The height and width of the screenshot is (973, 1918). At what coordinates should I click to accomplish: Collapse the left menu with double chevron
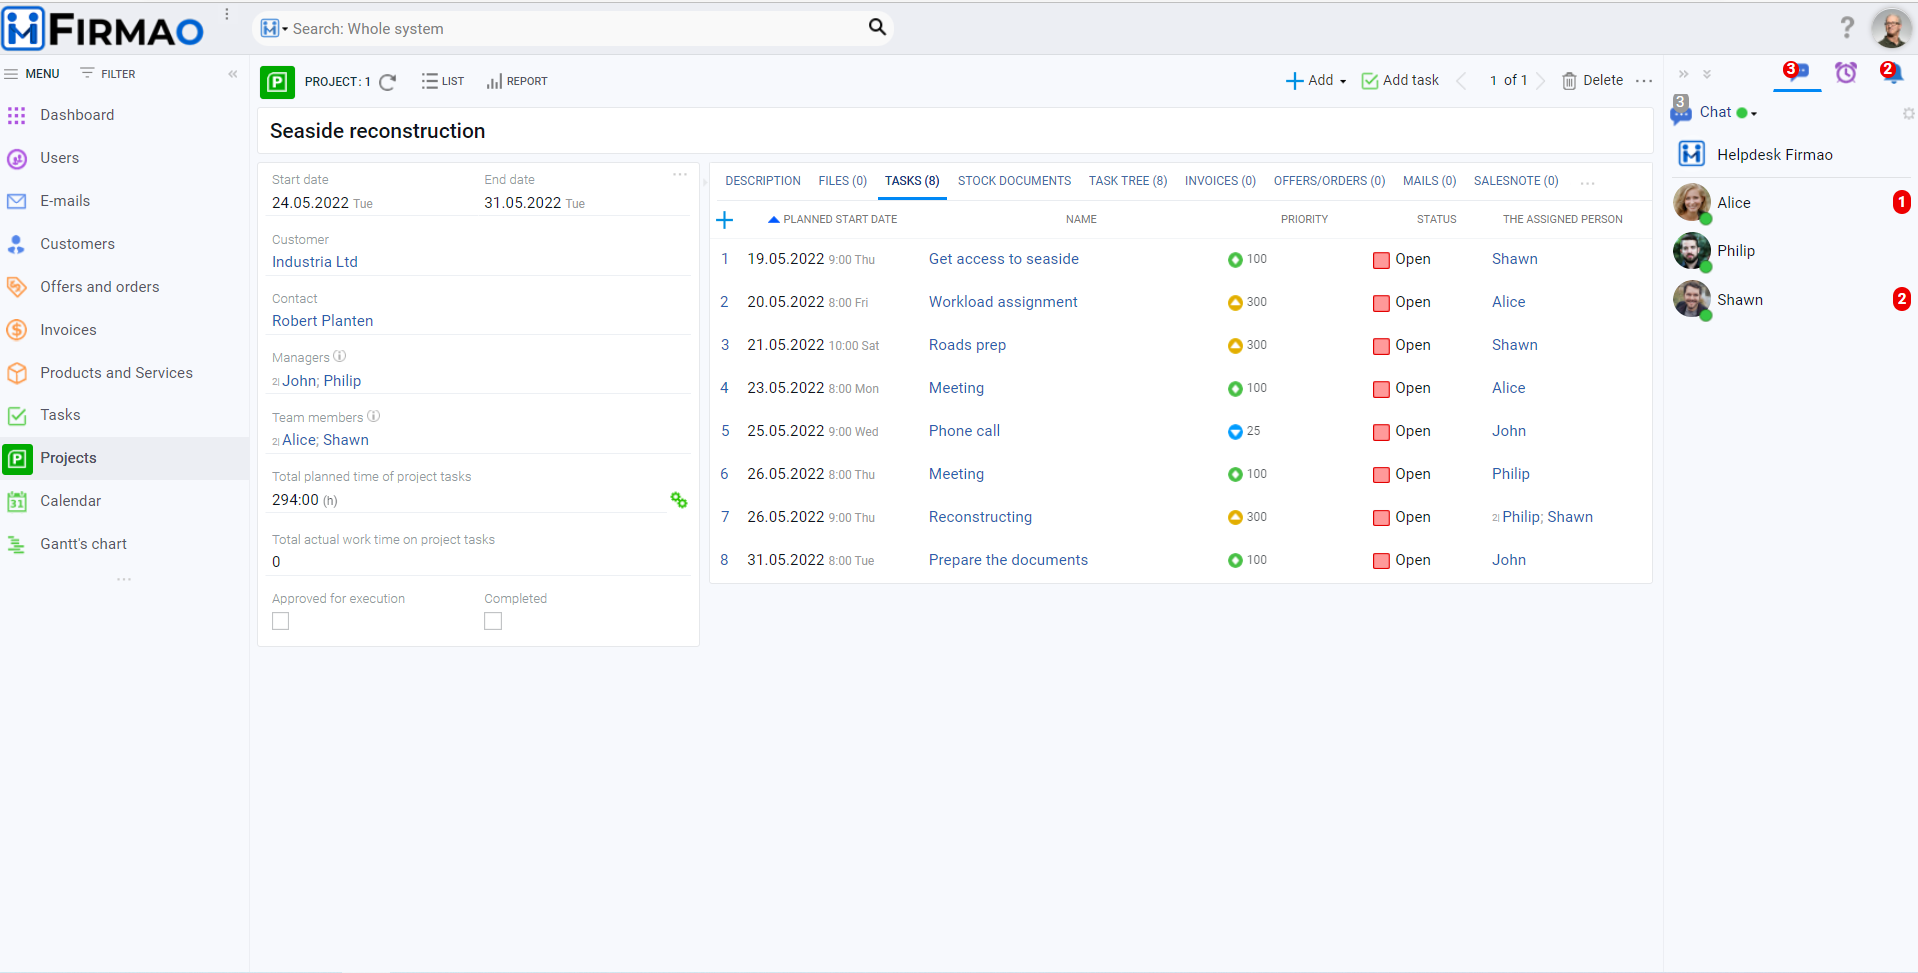(x=233, y=74)
